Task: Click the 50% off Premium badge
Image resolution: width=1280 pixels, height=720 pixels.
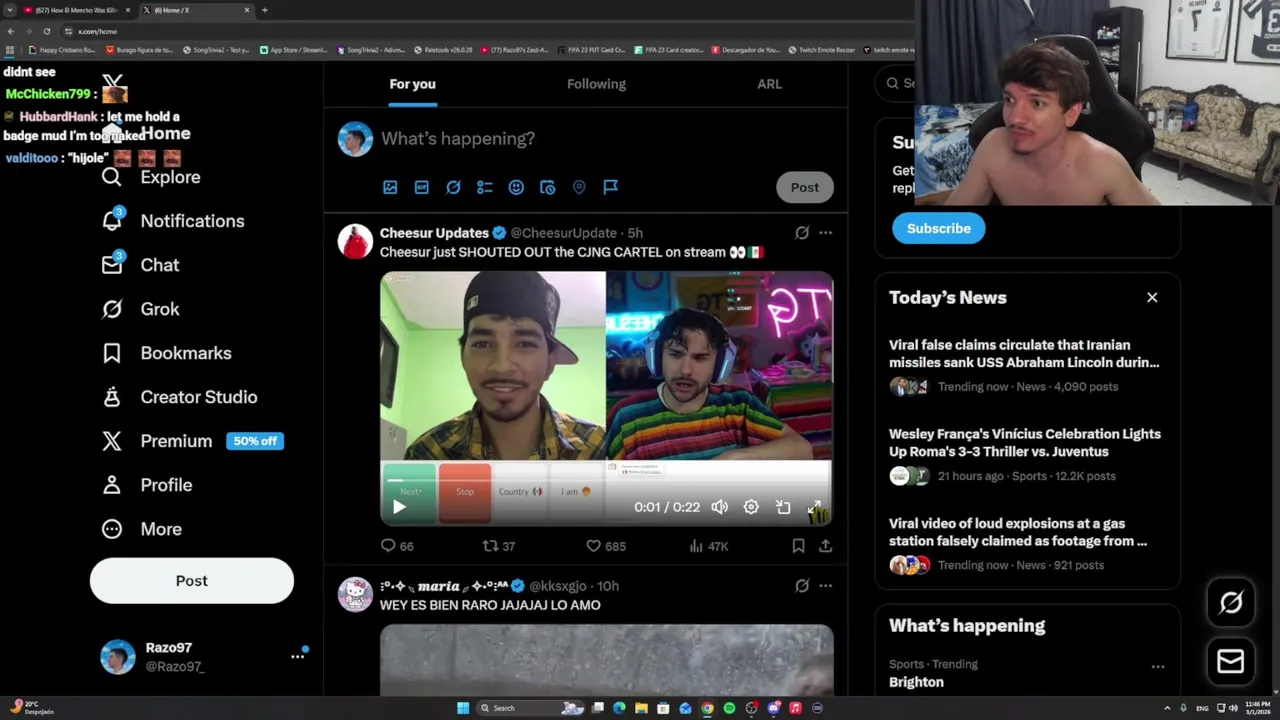Action: pos(255,441)
